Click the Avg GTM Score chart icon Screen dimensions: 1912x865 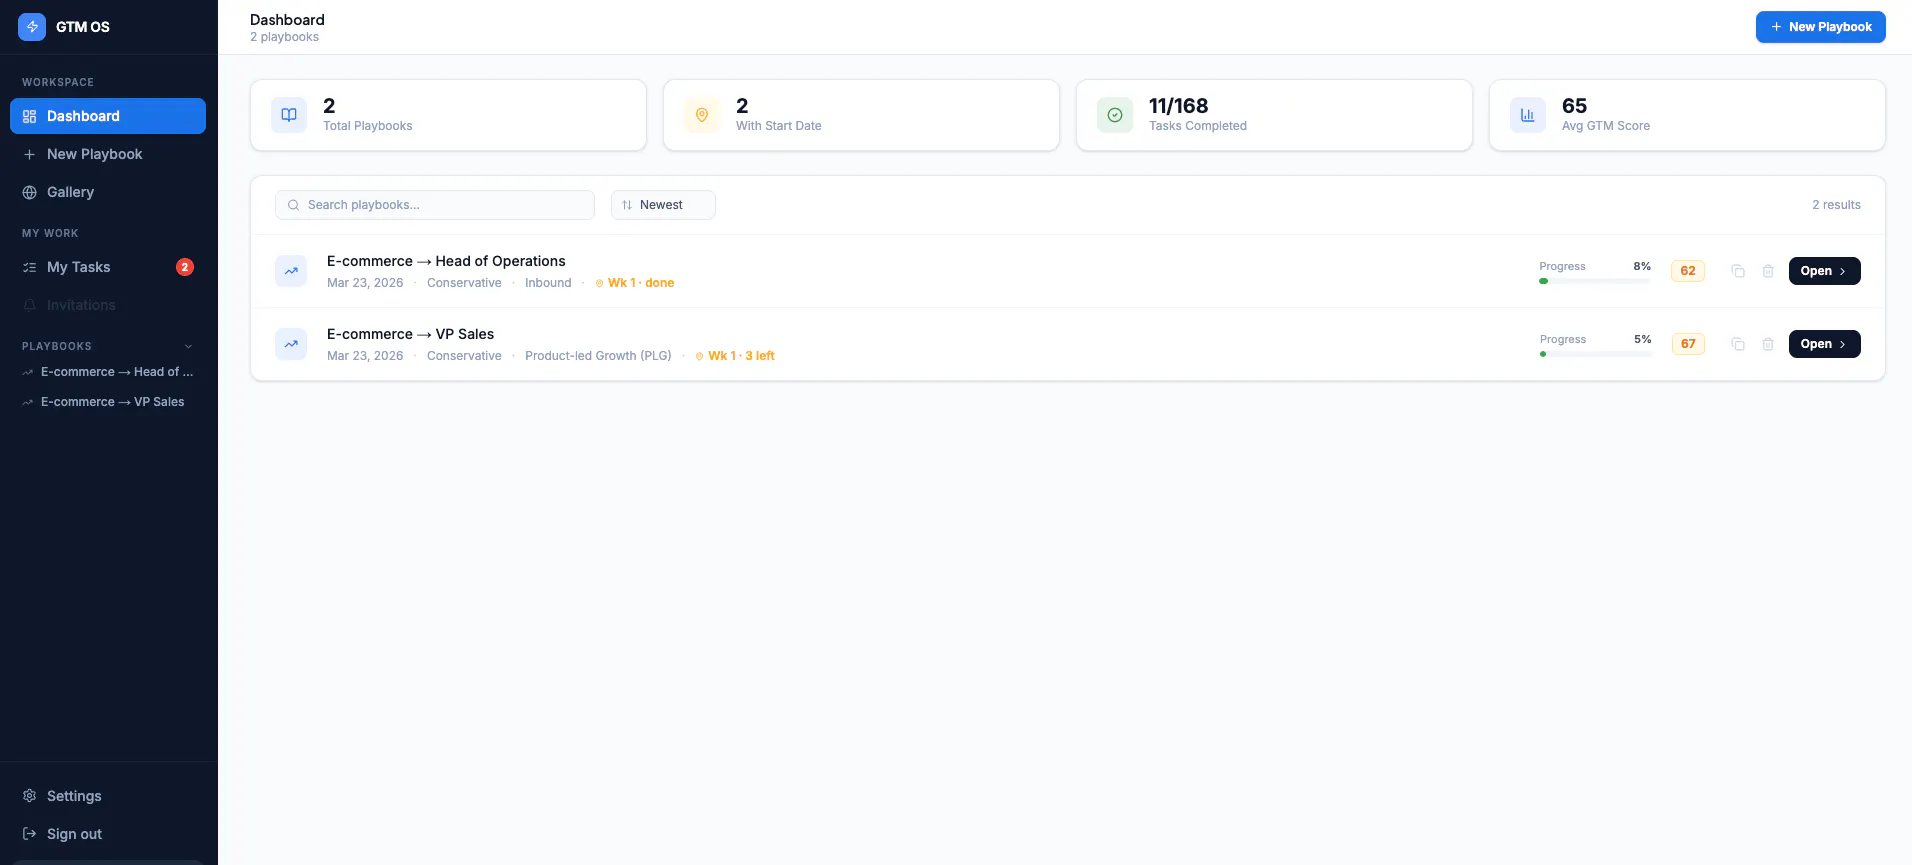(x=1528, y=115)
